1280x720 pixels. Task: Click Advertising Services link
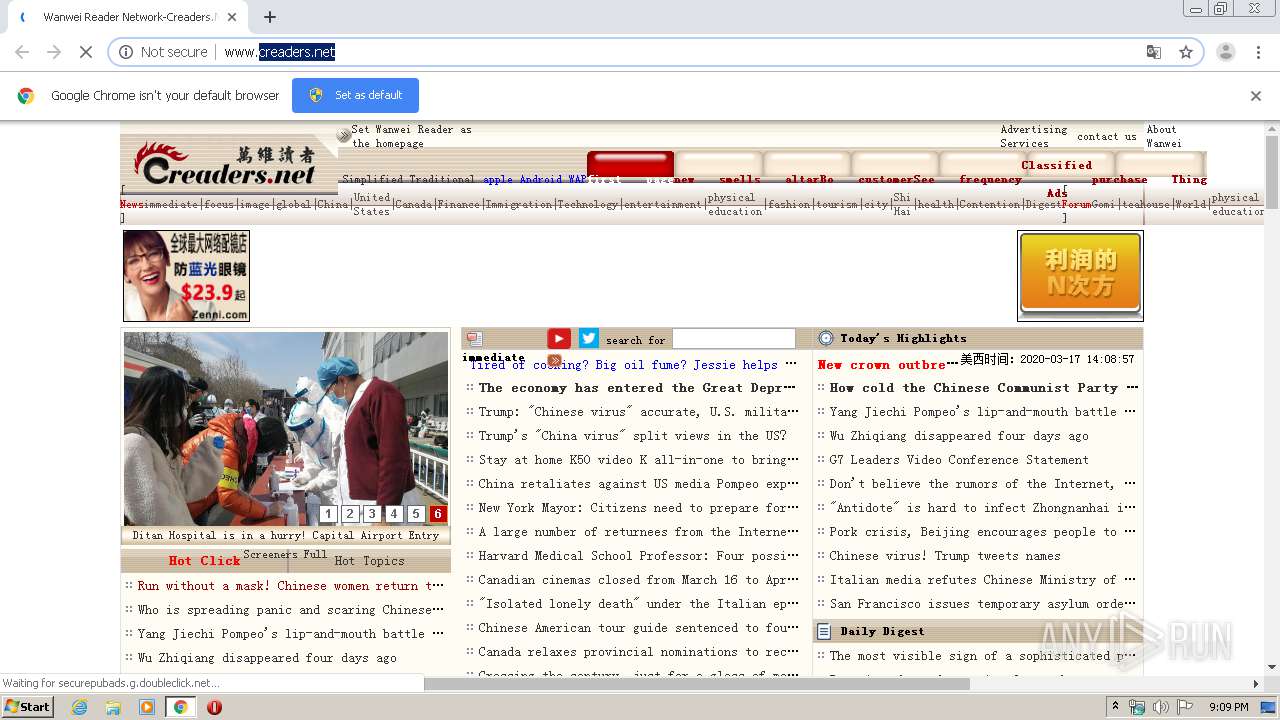pyautogui.click(x=1033, y=136)
